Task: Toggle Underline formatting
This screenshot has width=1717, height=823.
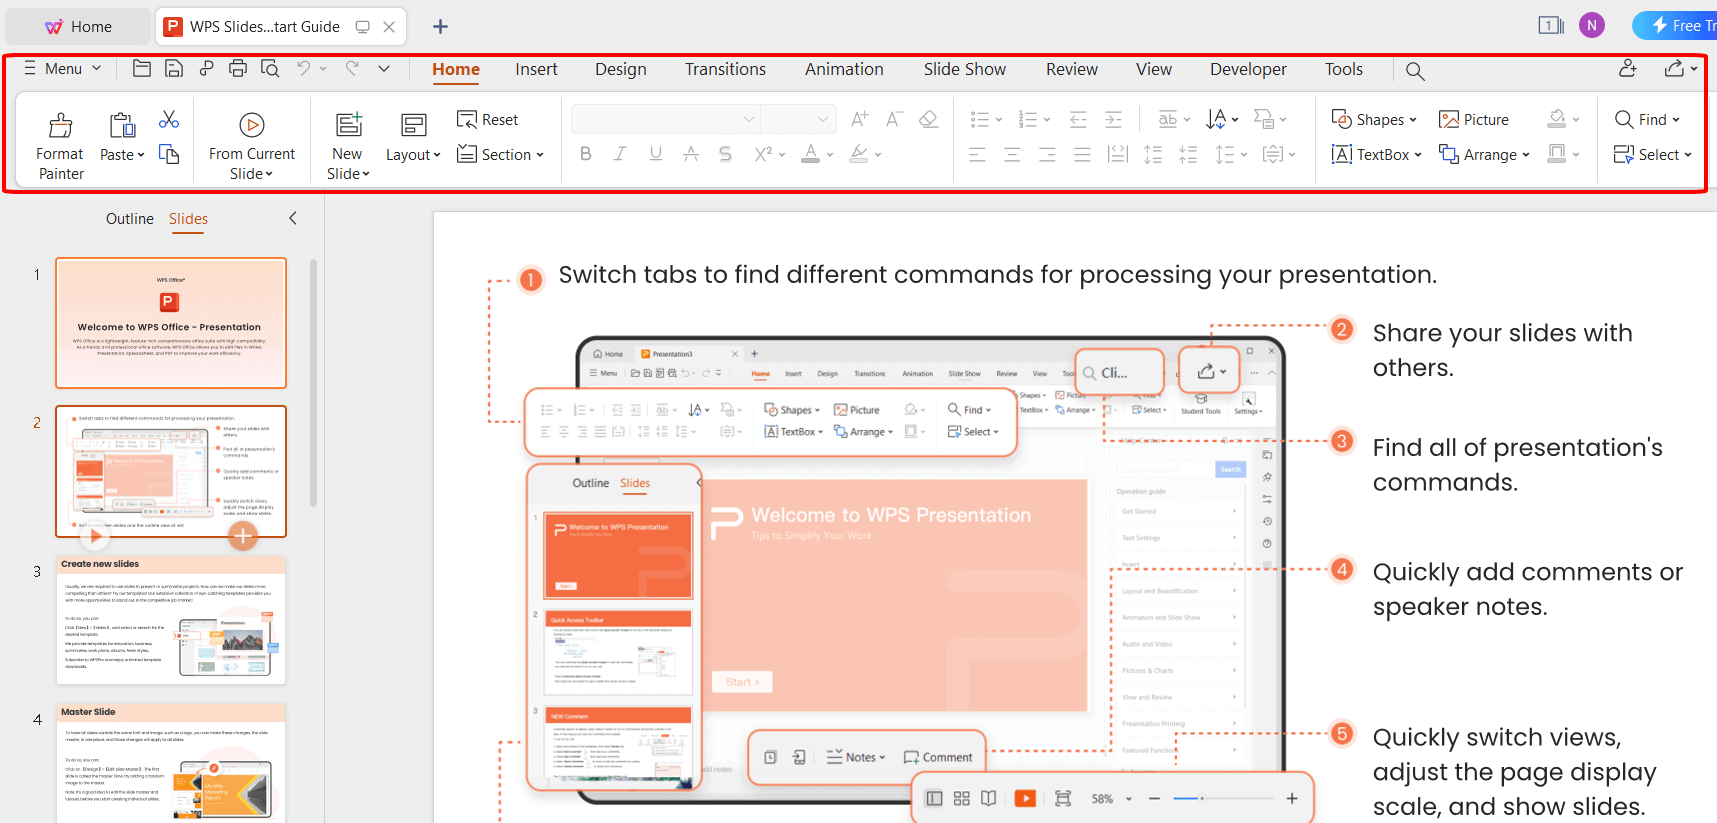Action: [656, 154]
